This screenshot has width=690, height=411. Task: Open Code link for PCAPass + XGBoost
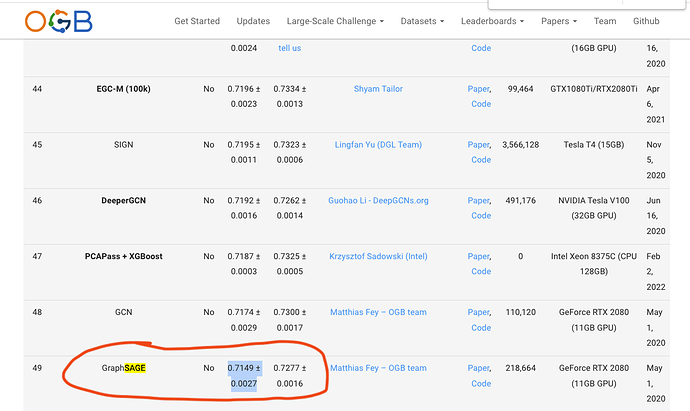click(481, 272)
